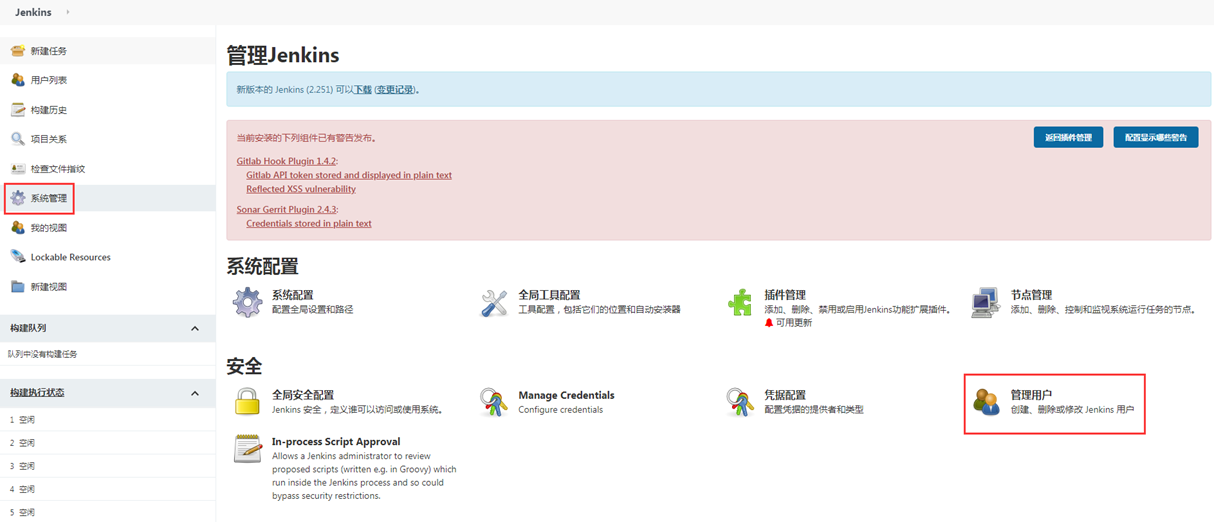Open the Sonar Gerrit Plugin 2.4.3 link
The width and height of the screenshot is (1214, 522).
coord(286,209)
